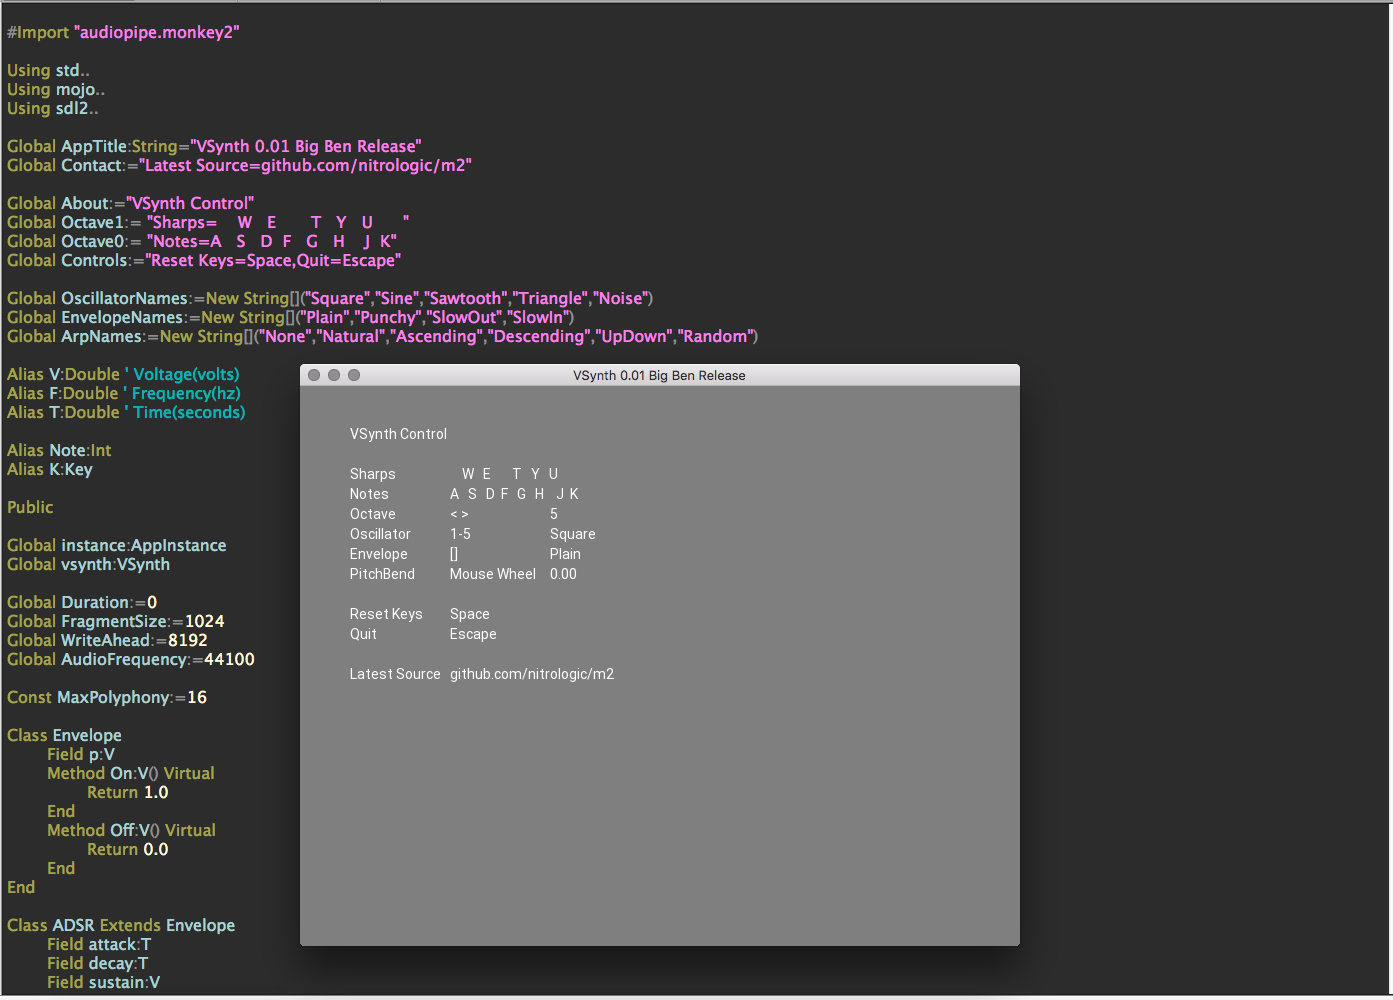Click the Const MaxPolyphony code line

click(x=107, y=697)
